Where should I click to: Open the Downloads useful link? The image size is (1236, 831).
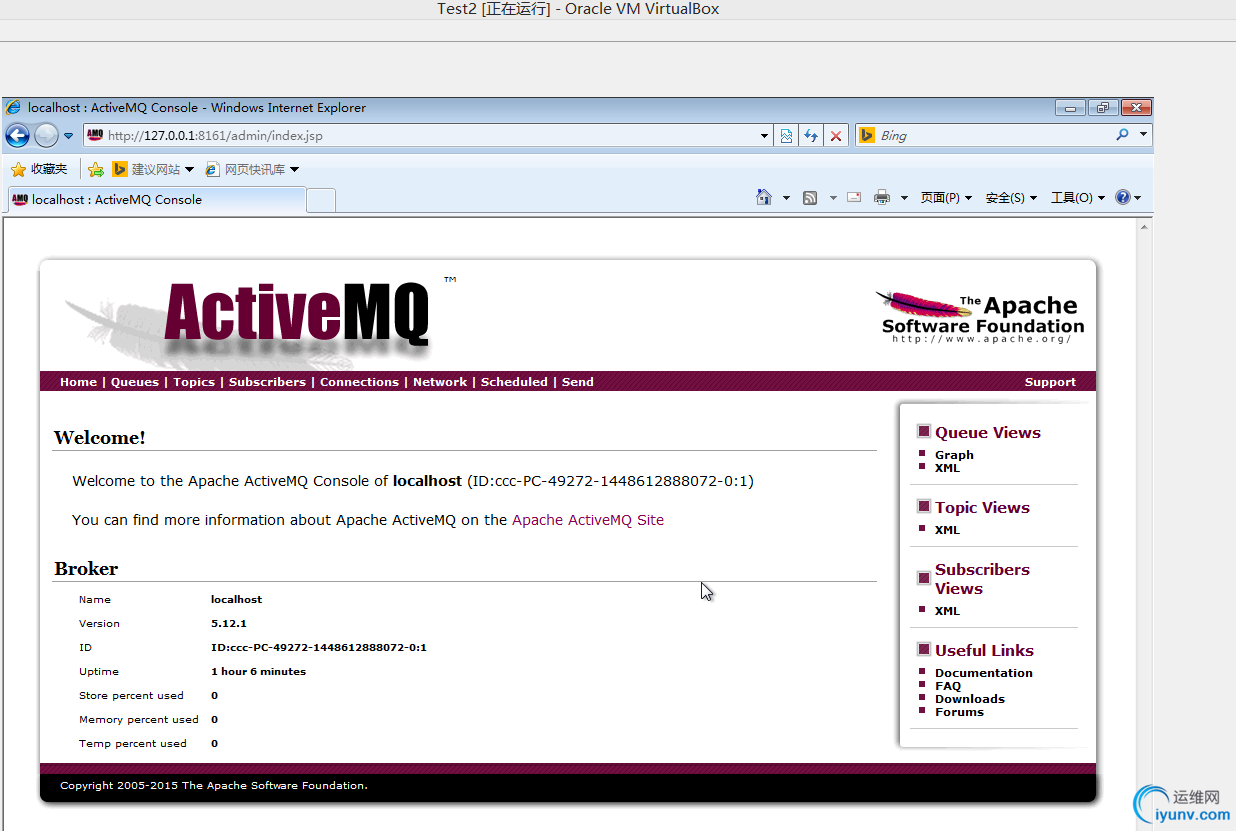[970, 699]
